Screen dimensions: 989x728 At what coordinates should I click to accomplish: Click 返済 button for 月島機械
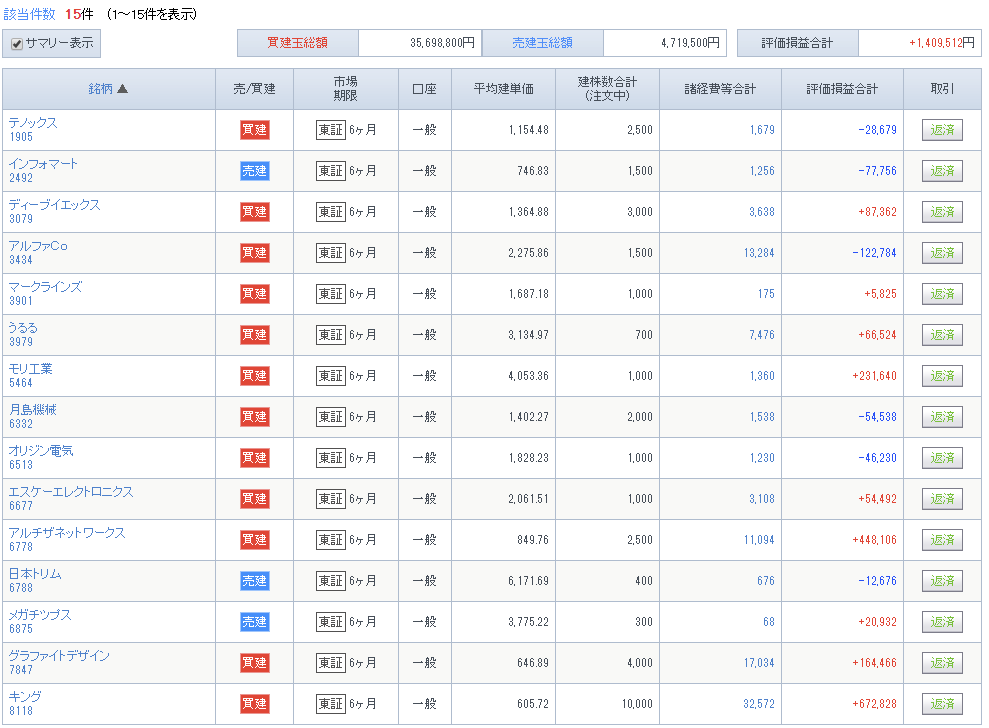942,417
